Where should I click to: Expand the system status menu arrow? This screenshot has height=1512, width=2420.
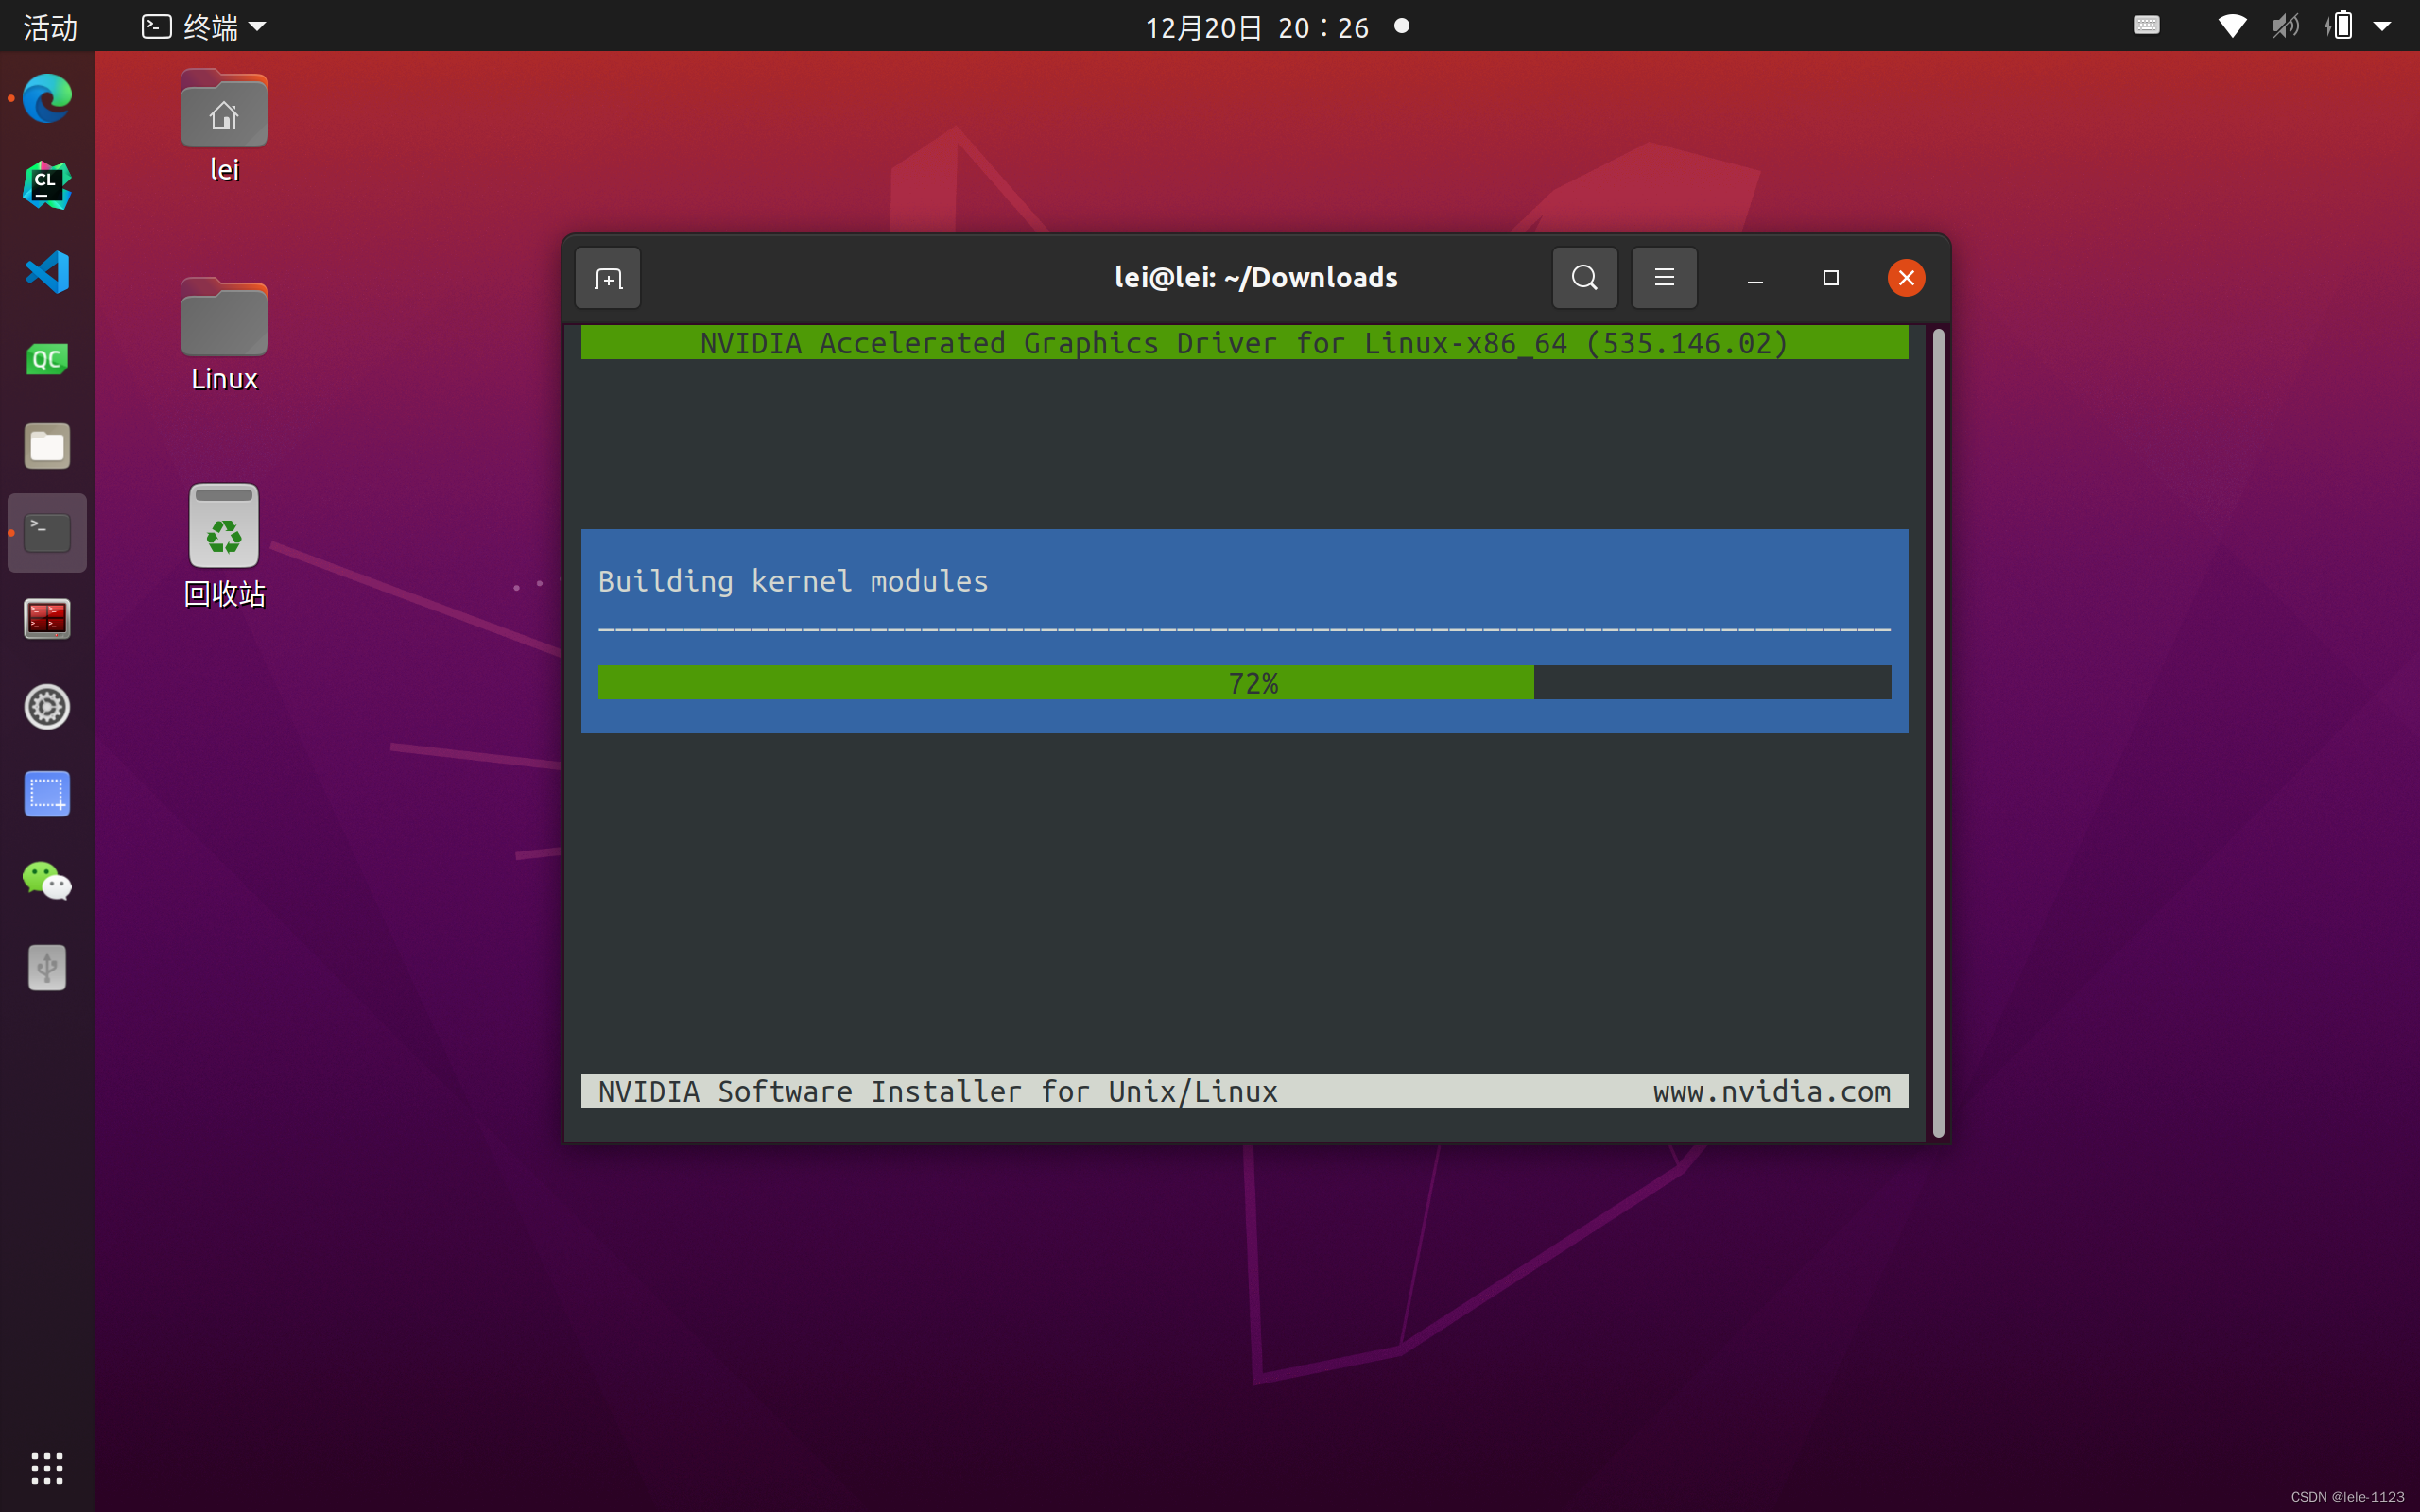click(2383, 27)
